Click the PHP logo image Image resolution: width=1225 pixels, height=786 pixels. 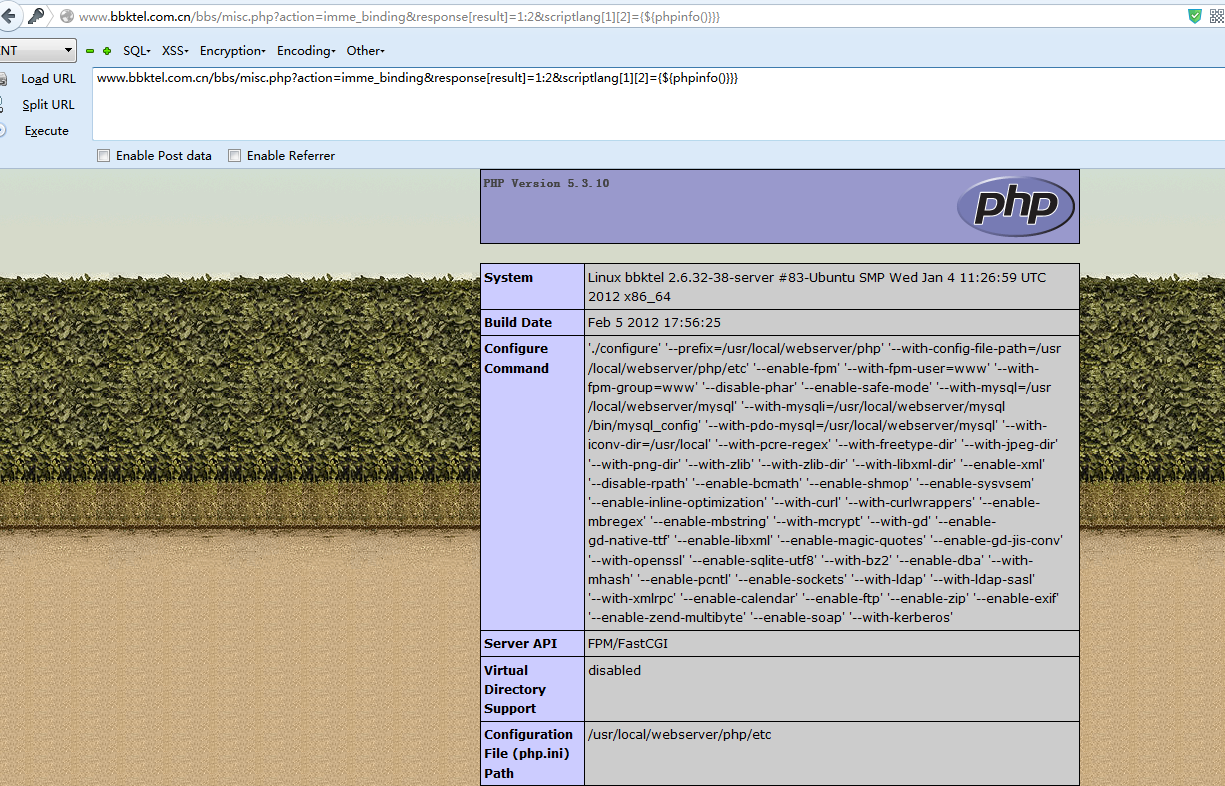1015,206
